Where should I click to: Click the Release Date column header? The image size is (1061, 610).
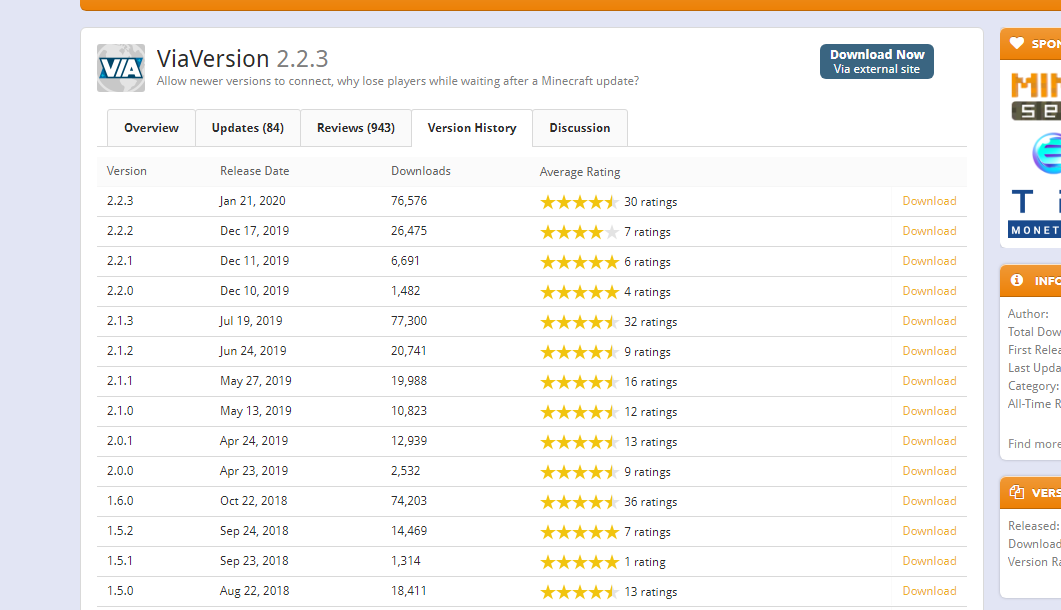coord(254,171)
